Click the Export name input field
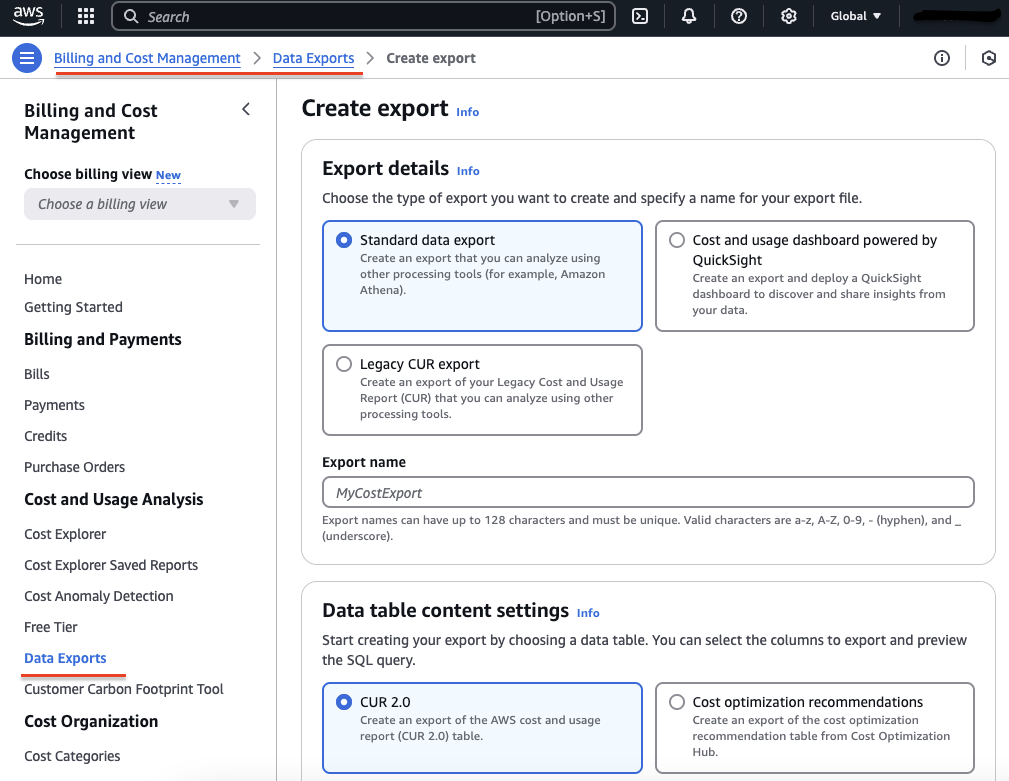 tap(648, 492)
